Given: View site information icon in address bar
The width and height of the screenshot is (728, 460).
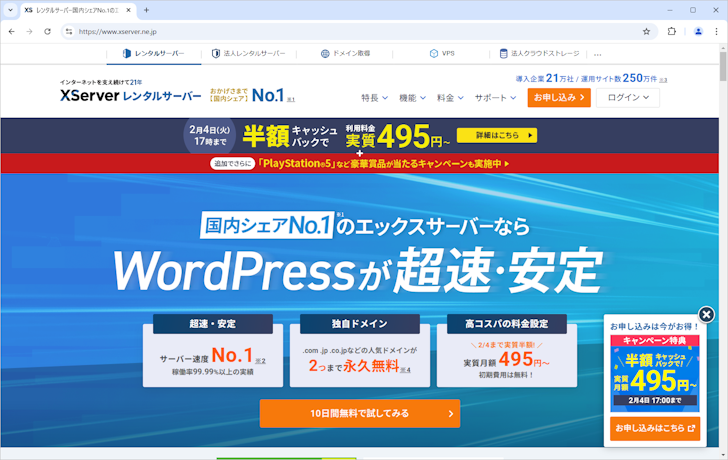Looking at the screenshot, I should coord(69,32).
